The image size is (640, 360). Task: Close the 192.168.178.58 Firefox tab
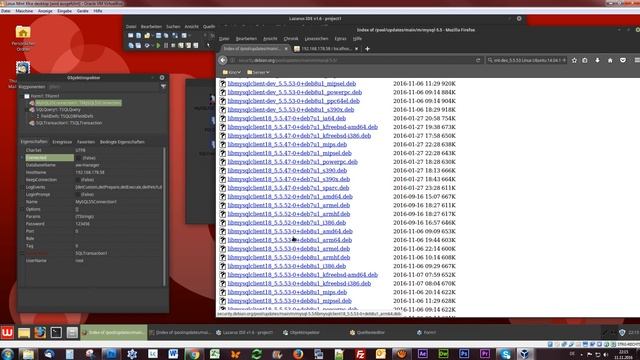tap(356, 49)
